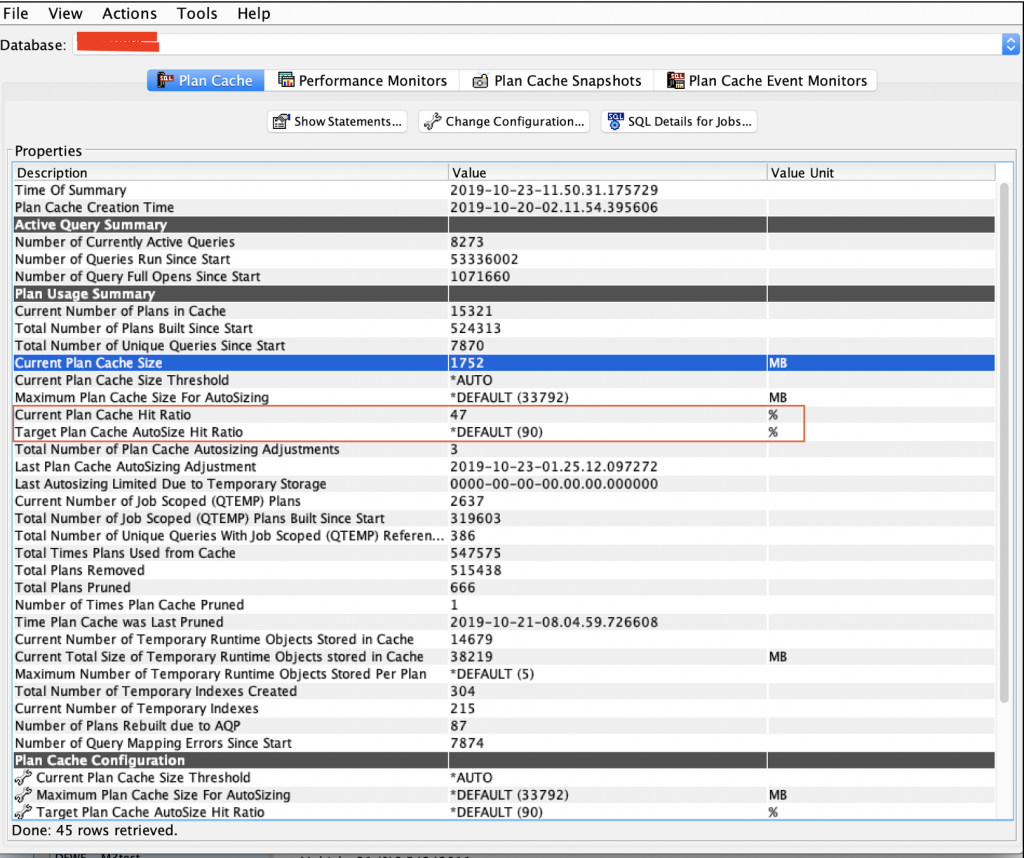The image size is (1024, 858).
Task: Open the File menu
Action: (16, 13)
